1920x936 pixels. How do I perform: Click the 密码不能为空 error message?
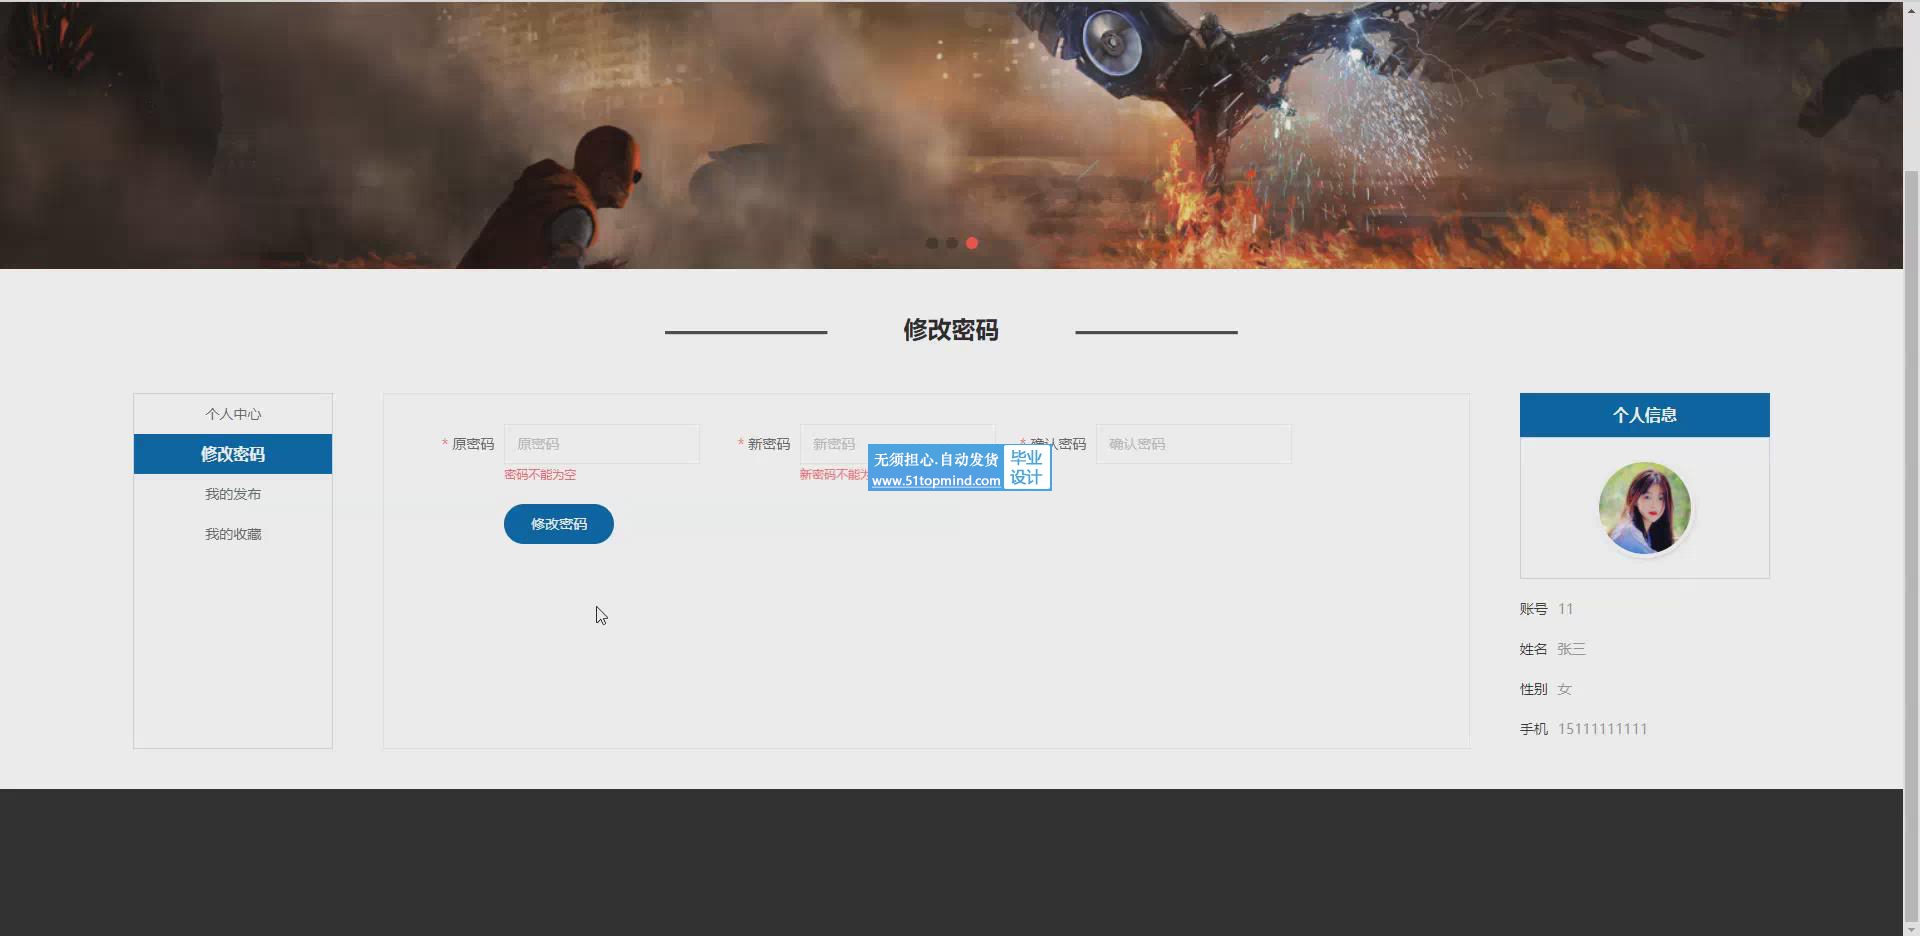point(540,475)
